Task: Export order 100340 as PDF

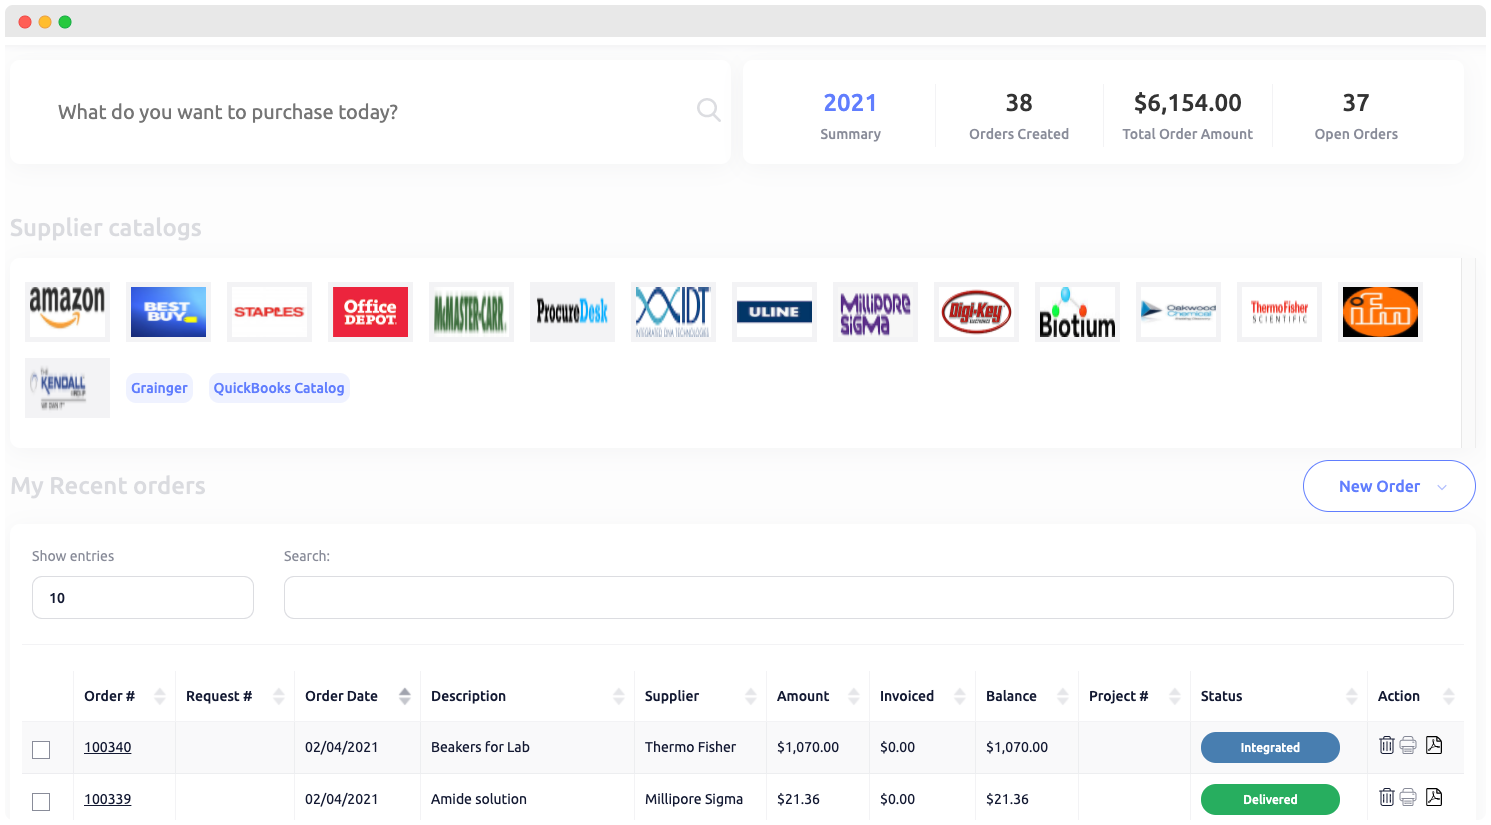Action: tap(1434, 745)
